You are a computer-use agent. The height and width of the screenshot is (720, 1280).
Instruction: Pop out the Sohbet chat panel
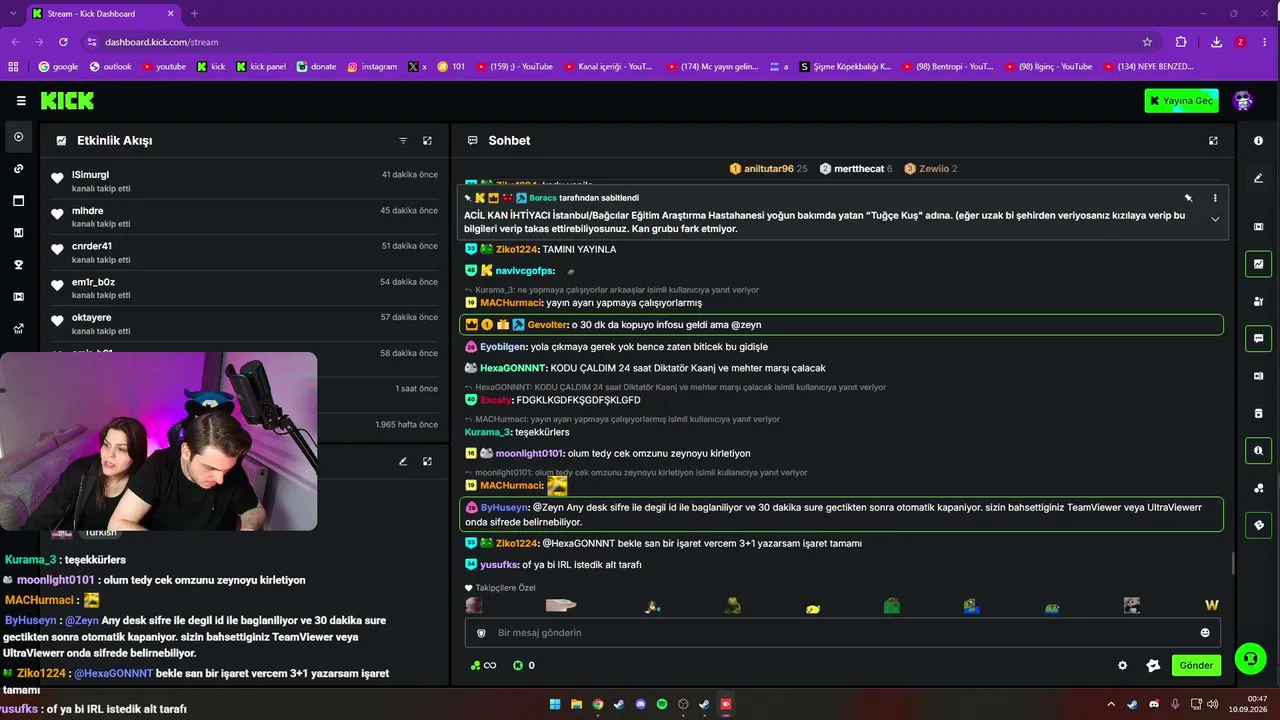tap(1213, 141)
